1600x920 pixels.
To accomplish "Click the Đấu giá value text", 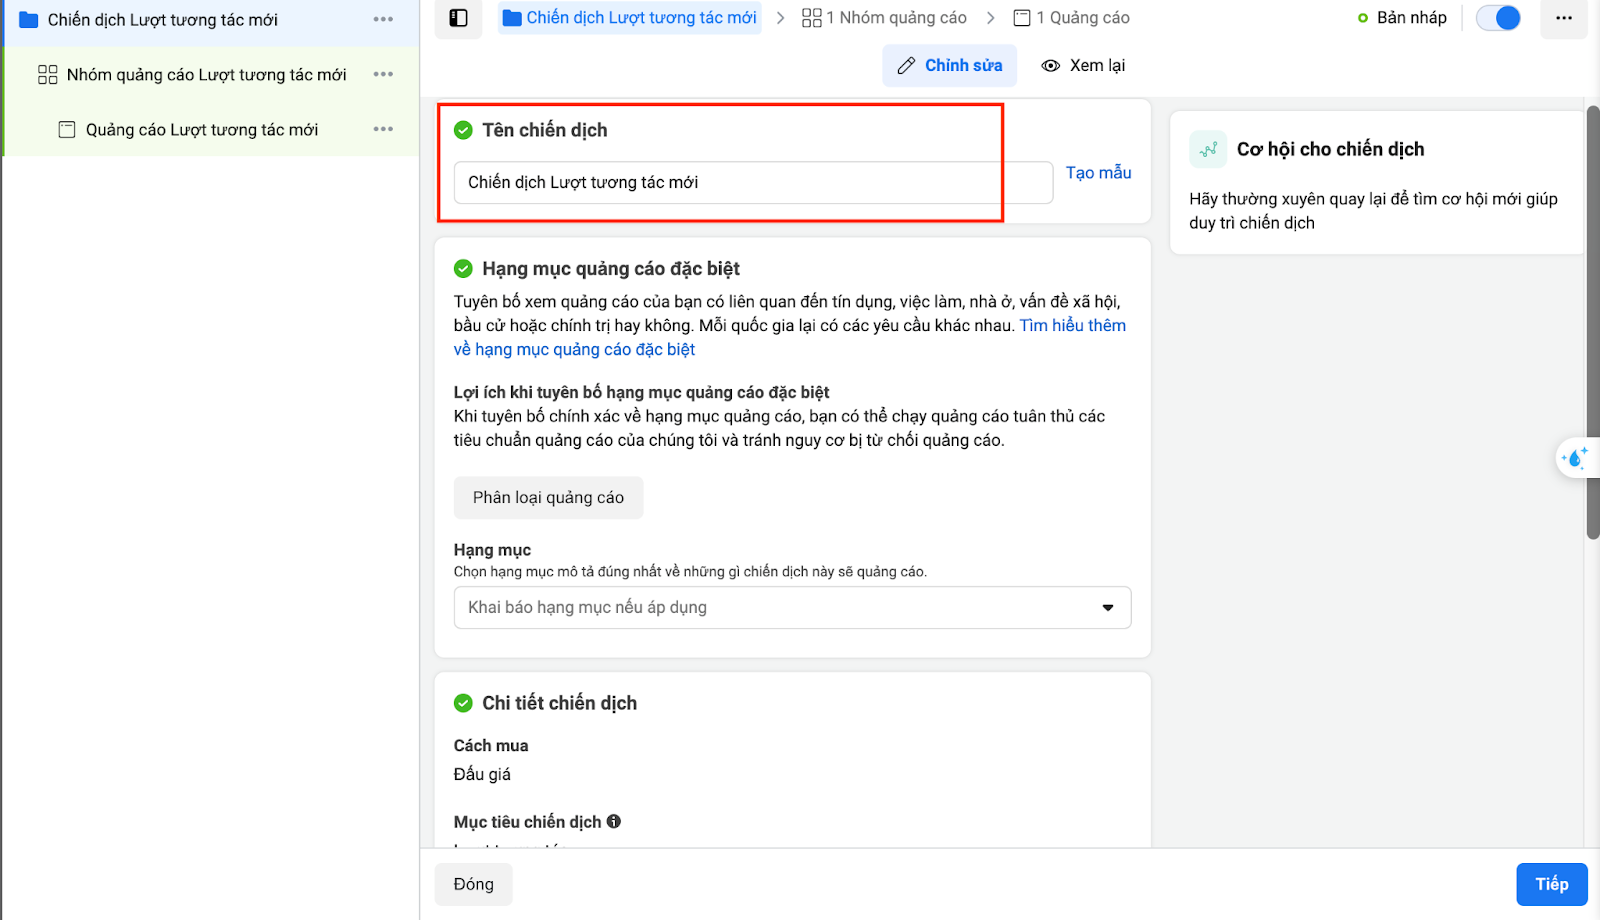I will pyautogui.click(x=482, y=774).
